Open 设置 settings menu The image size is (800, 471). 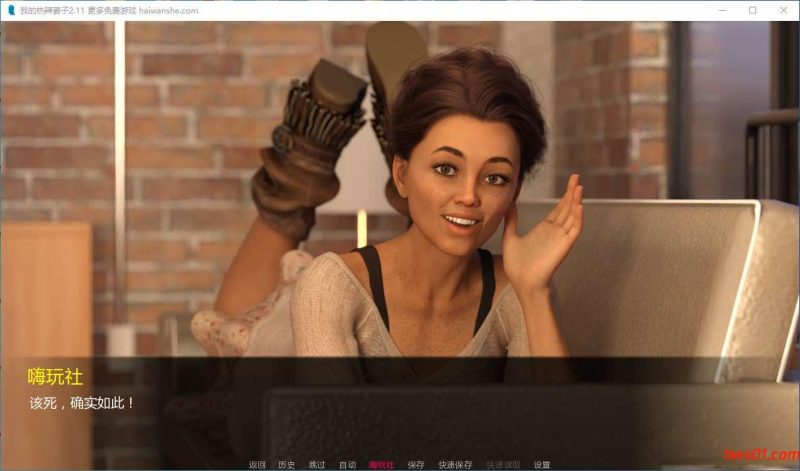542,464
